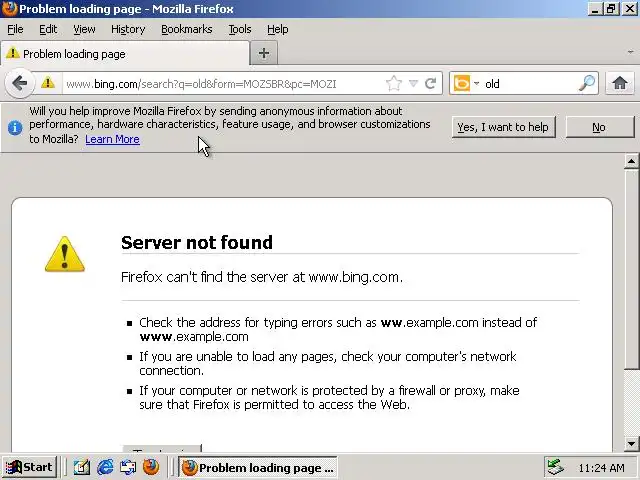Open the Windows Start menu
The height and width of the screenshot is (480, 640).
pyautogui.click(x=29, y=467)
